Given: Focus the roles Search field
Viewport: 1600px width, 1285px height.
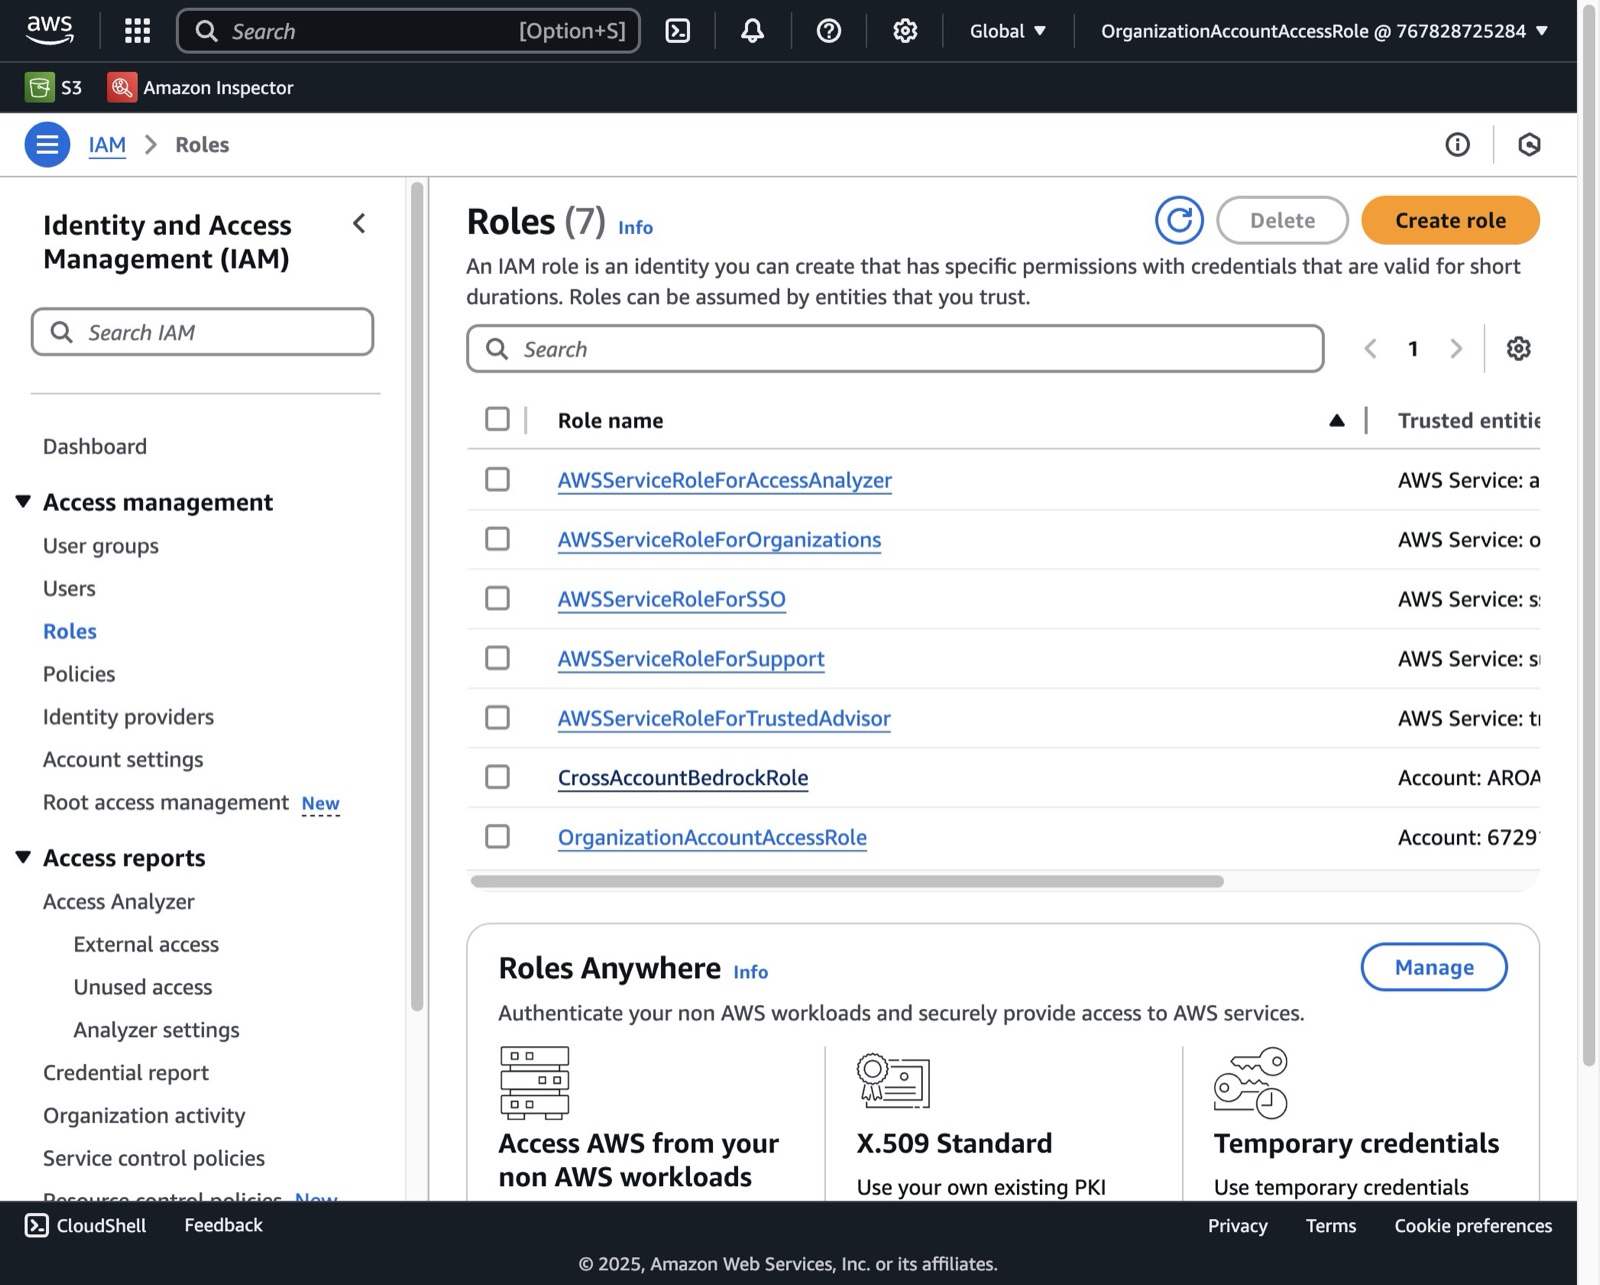Looking at the screenshot, I should (895, 349).
